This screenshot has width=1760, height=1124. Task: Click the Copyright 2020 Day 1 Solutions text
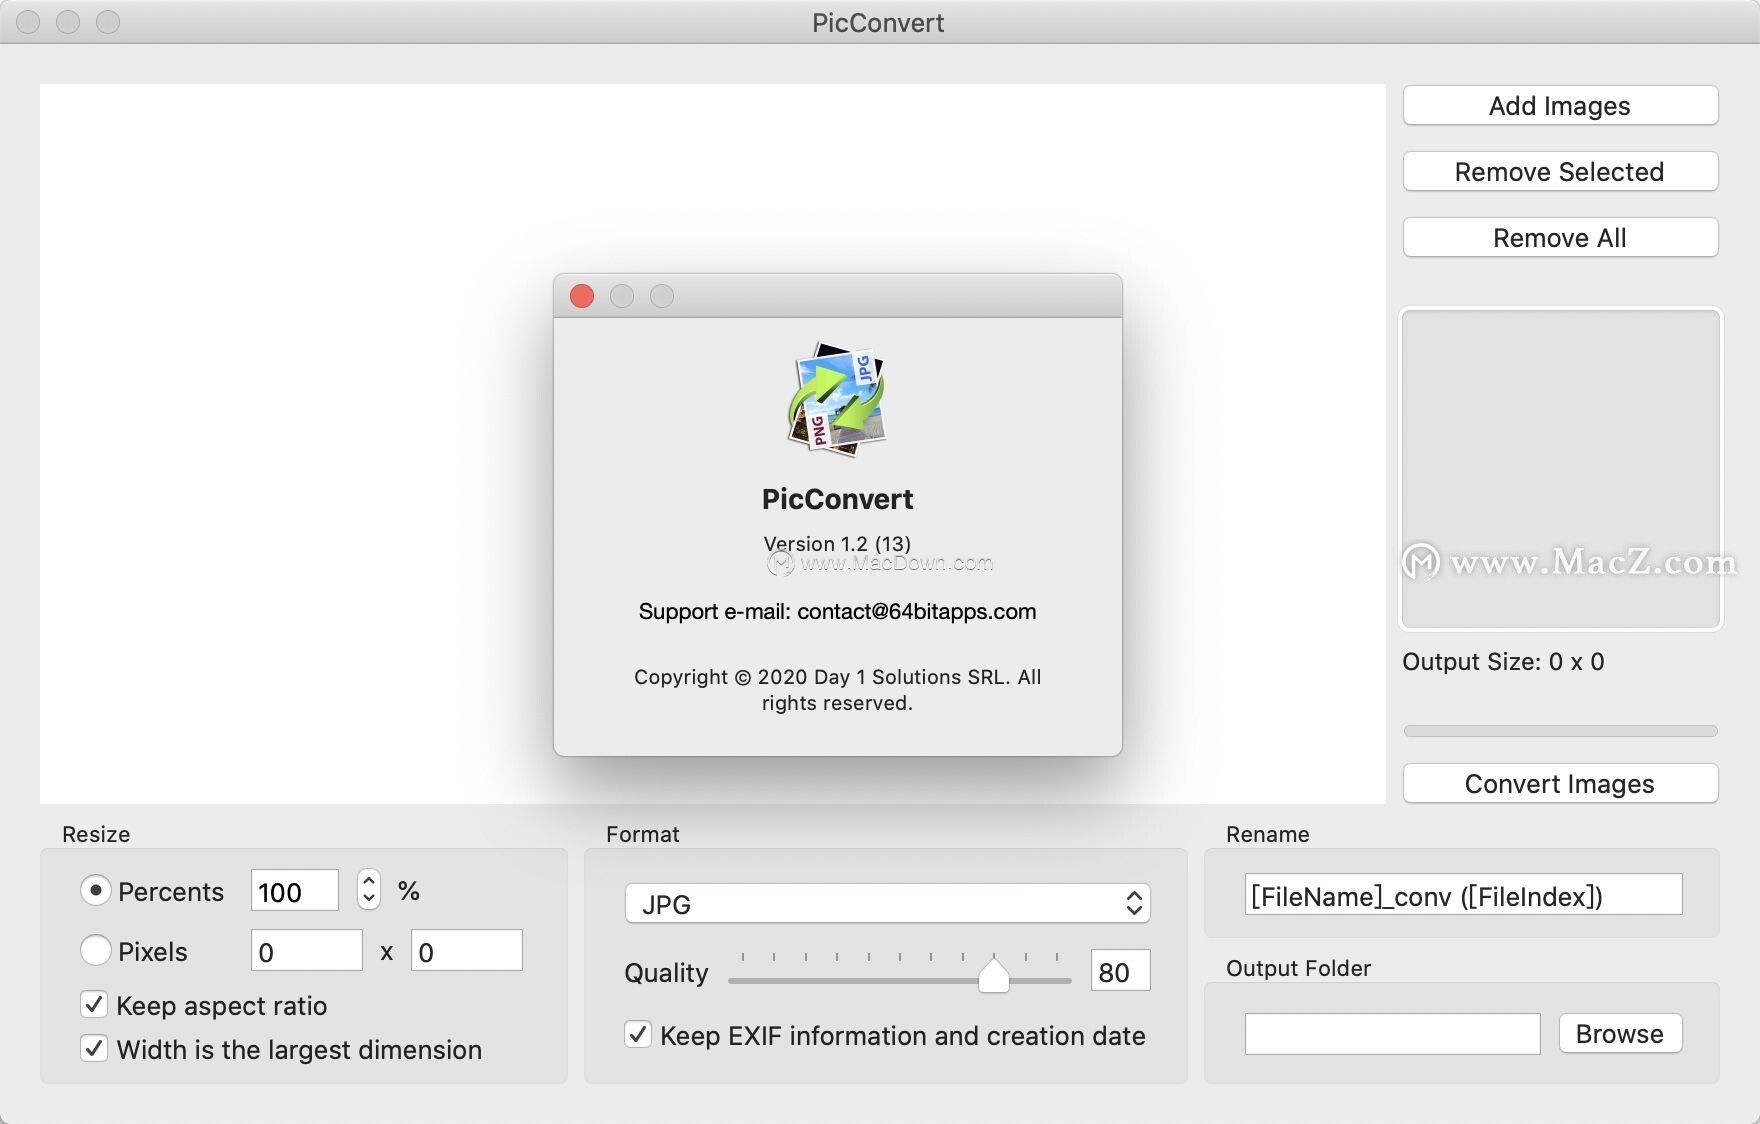click(x=838, y=690)
